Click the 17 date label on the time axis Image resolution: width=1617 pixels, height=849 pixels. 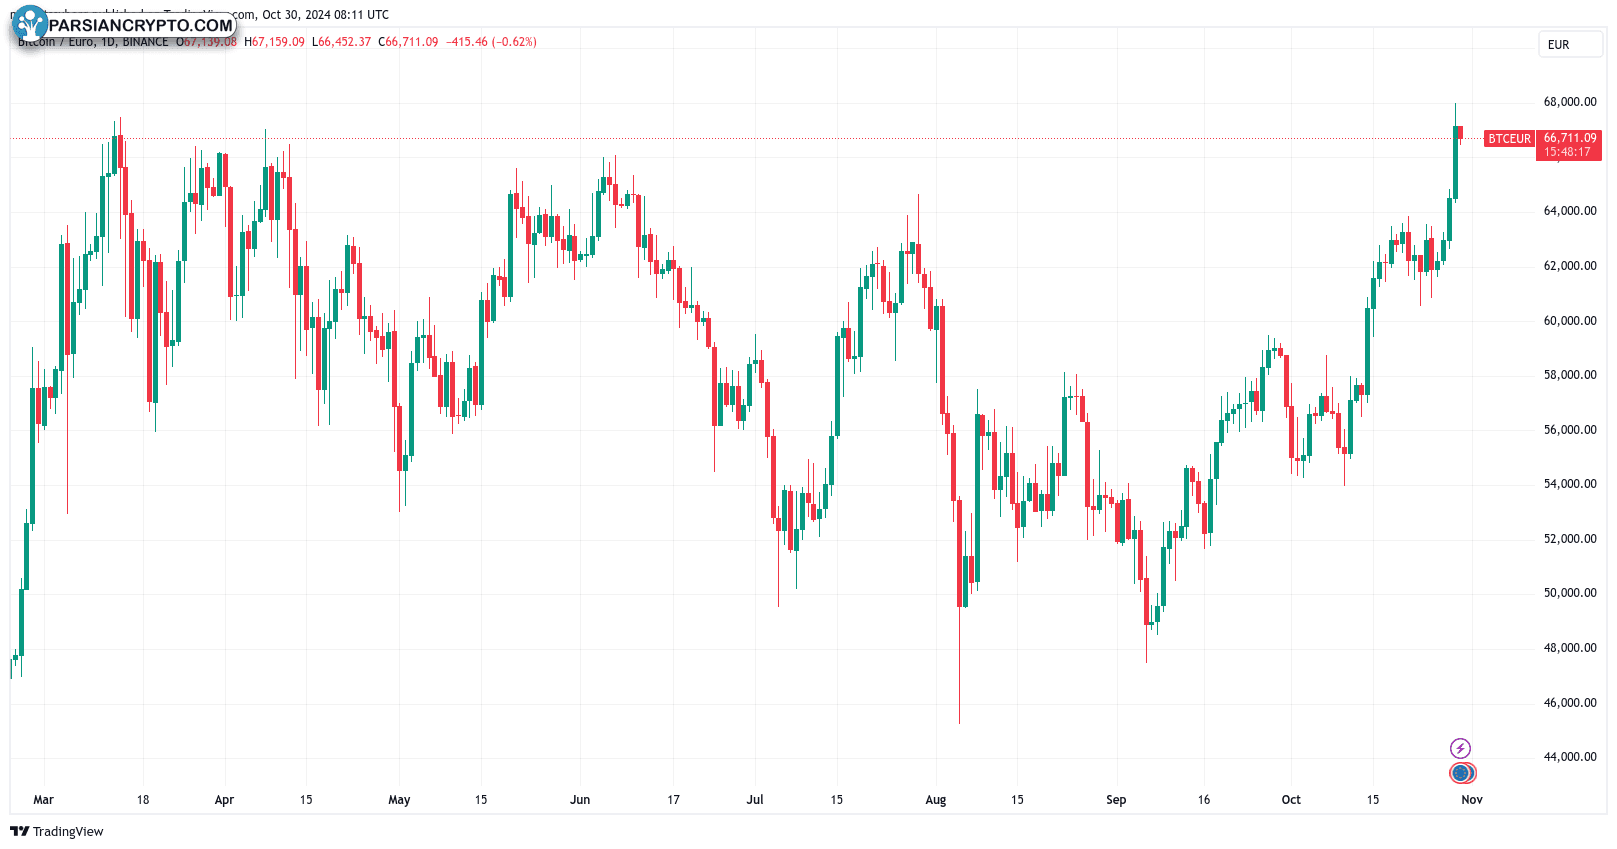(674, 800)
